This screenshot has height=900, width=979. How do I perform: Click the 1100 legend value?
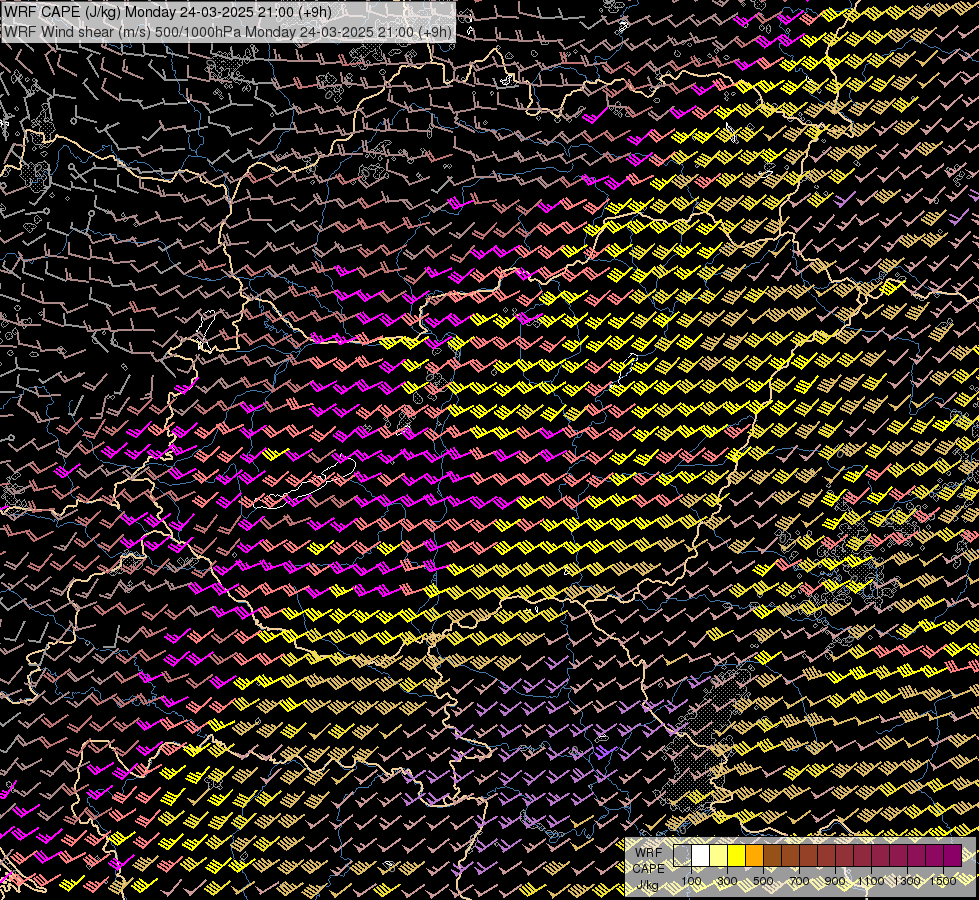pyautogui.click(x=871, y=881)
